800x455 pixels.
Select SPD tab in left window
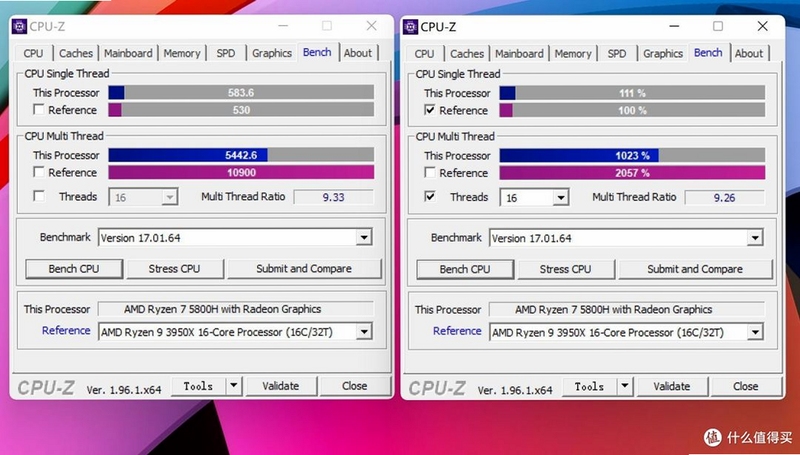point(226,53)
